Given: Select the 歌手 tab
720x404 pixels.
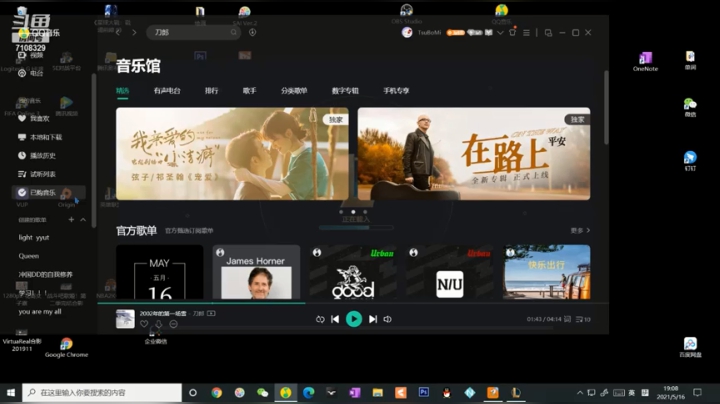Looking at the screenshot, I should coord(249,90).
